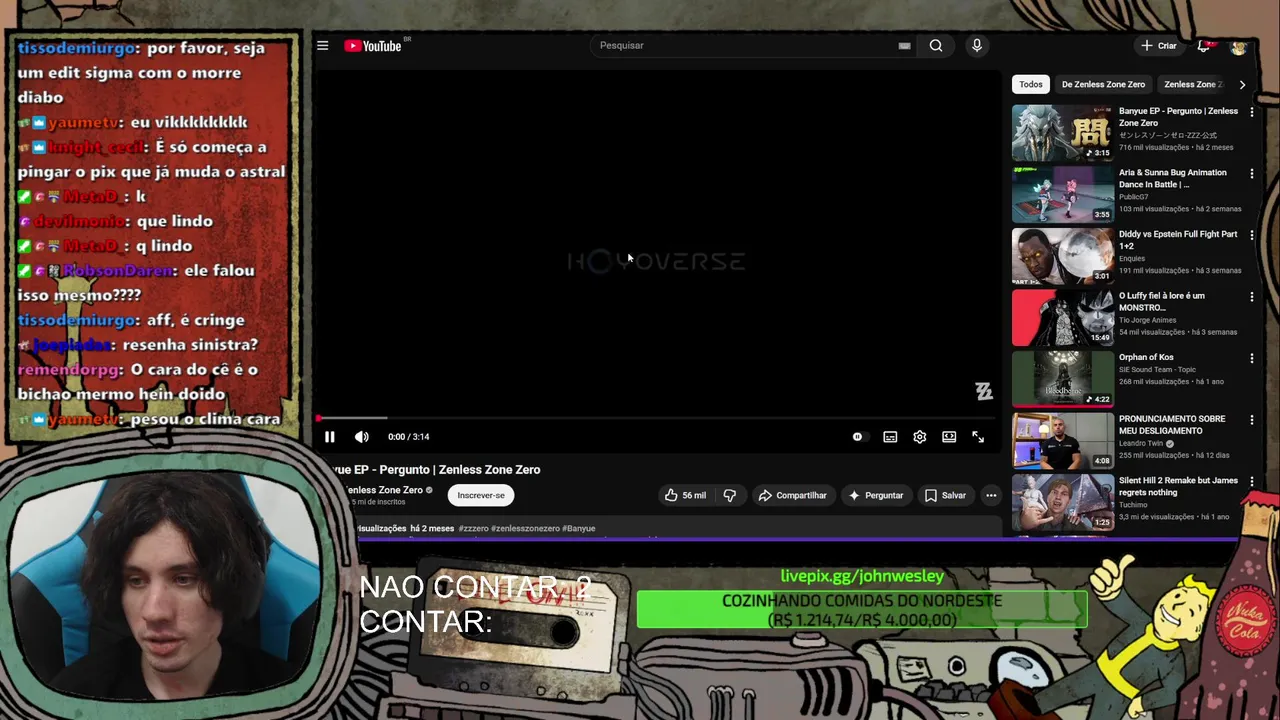Click the #zenlesszonezero hashtag
1280x720 pixels.
[x=525, y=528]
